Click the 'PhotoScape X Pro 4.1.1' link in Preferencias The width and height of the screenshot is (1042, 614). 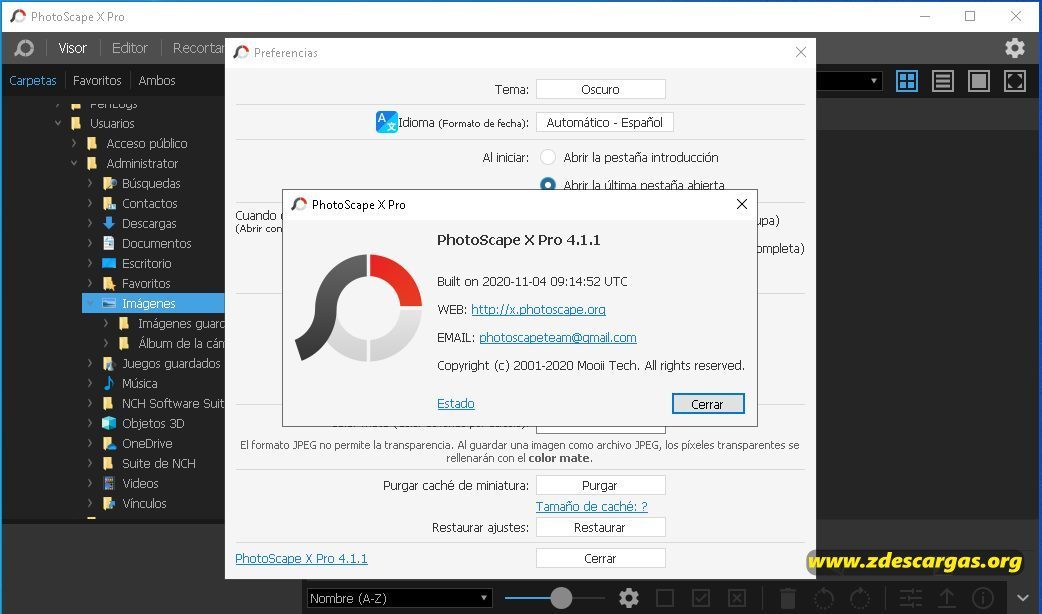[x=301, y=558]
